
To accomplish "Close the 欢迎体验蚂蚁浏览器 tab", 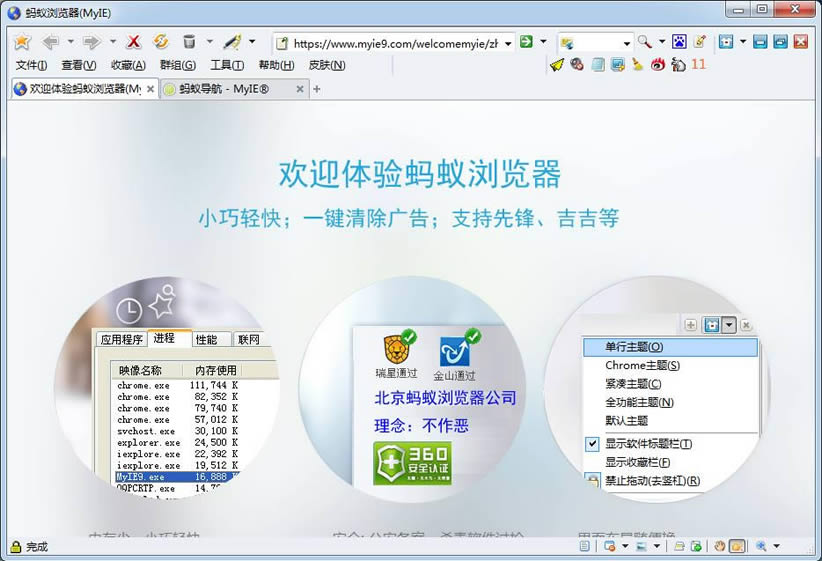I will [x=150, y=89].
